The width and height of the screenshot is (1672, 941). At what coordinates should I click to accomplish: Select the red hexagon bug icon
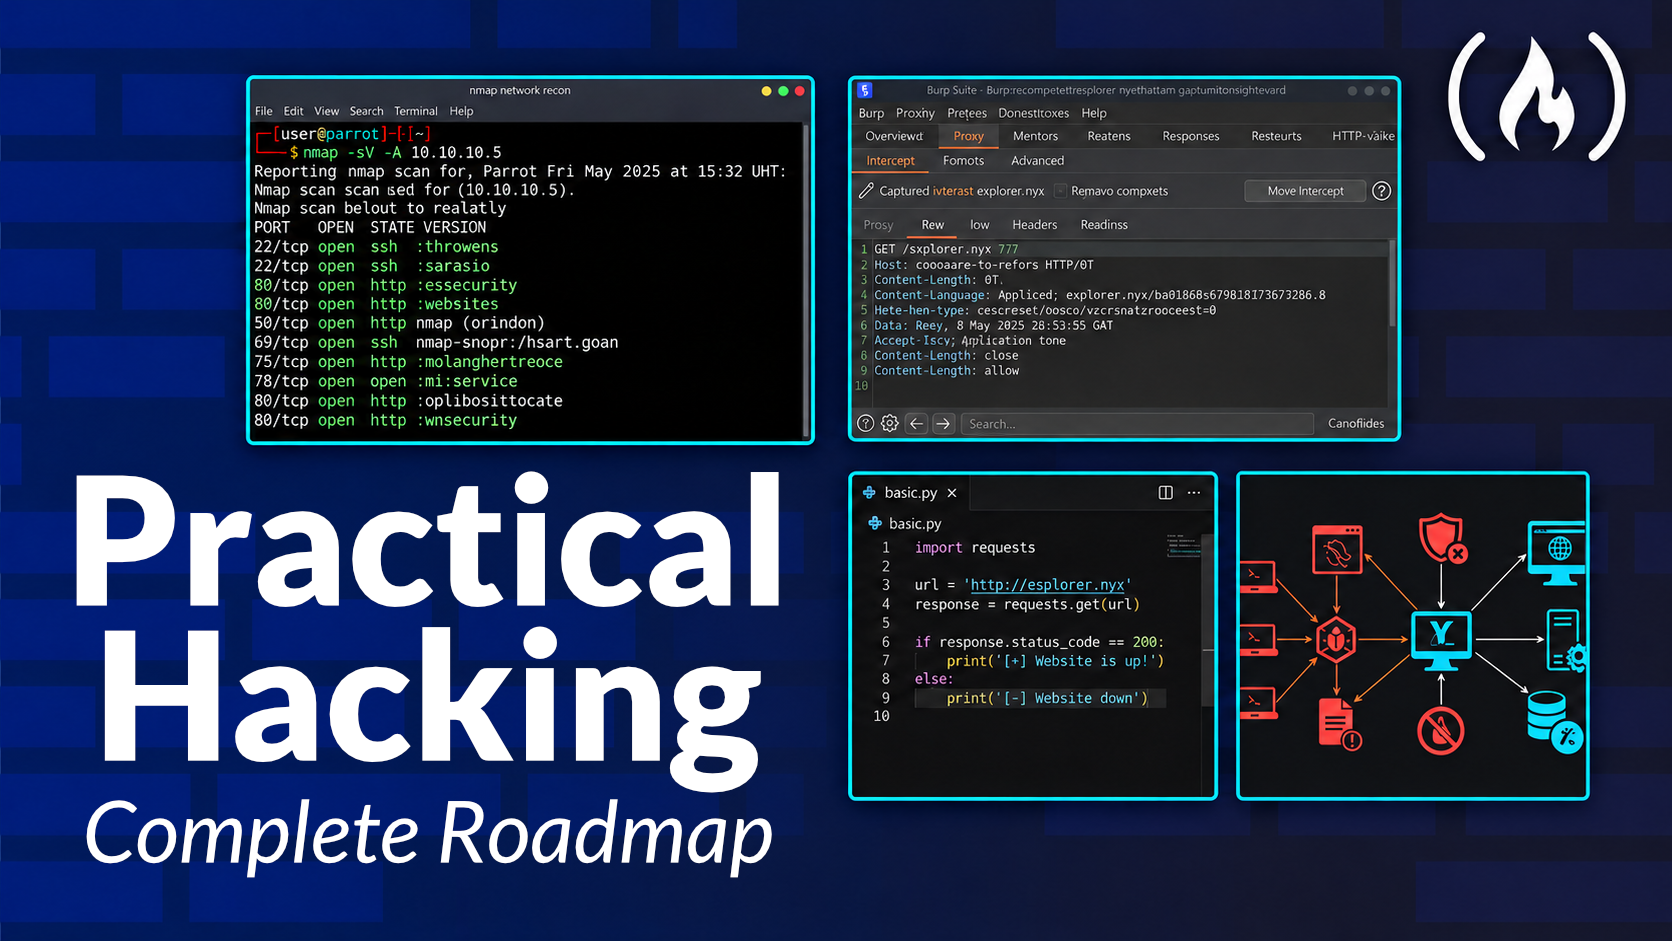pyautogui.click(x=1336, y=638)
